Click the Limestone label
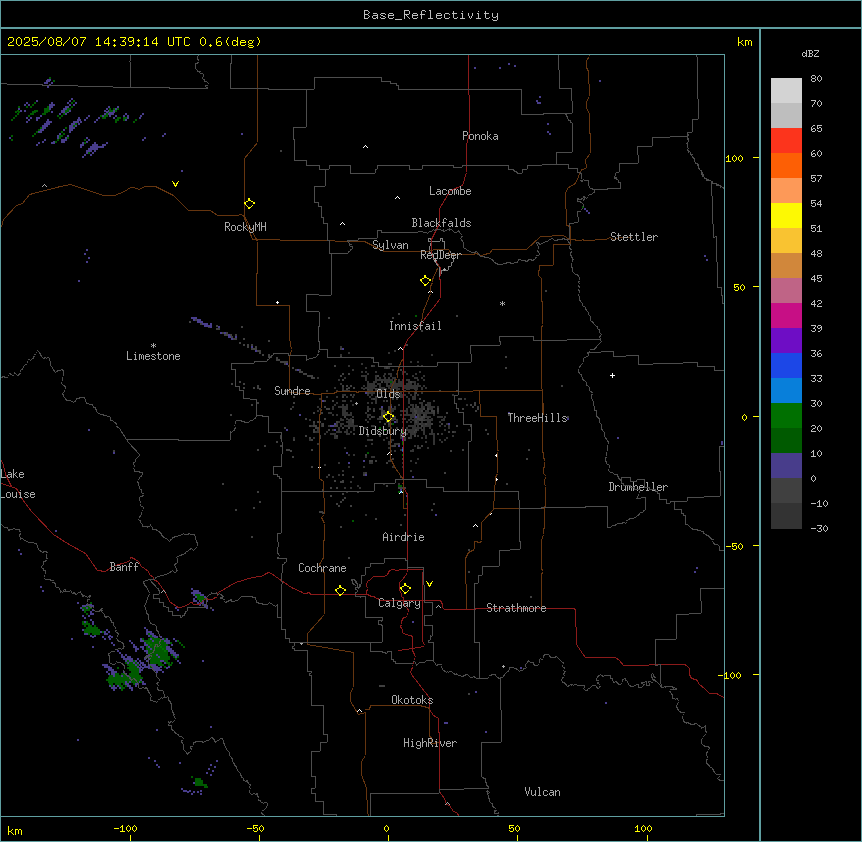 point(153,356)
